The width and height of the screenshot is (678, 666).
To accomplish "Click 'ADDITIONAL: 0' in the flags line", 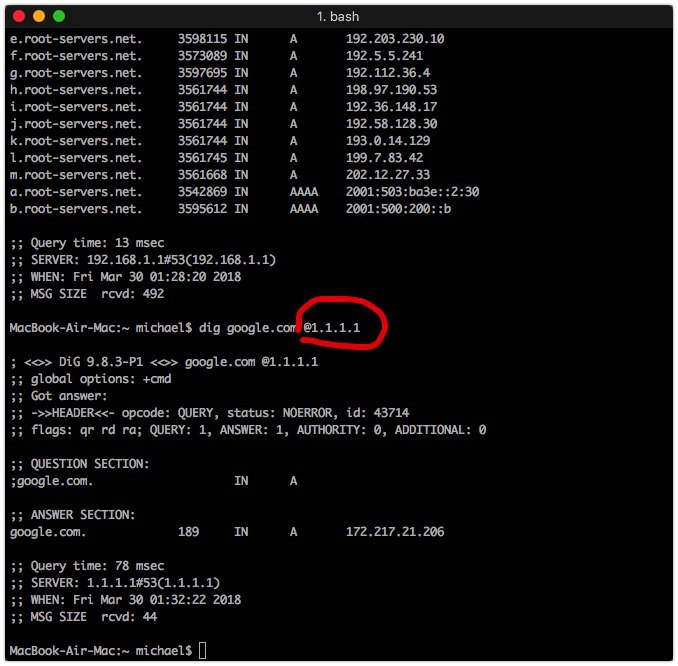I will tap(440, 430).
